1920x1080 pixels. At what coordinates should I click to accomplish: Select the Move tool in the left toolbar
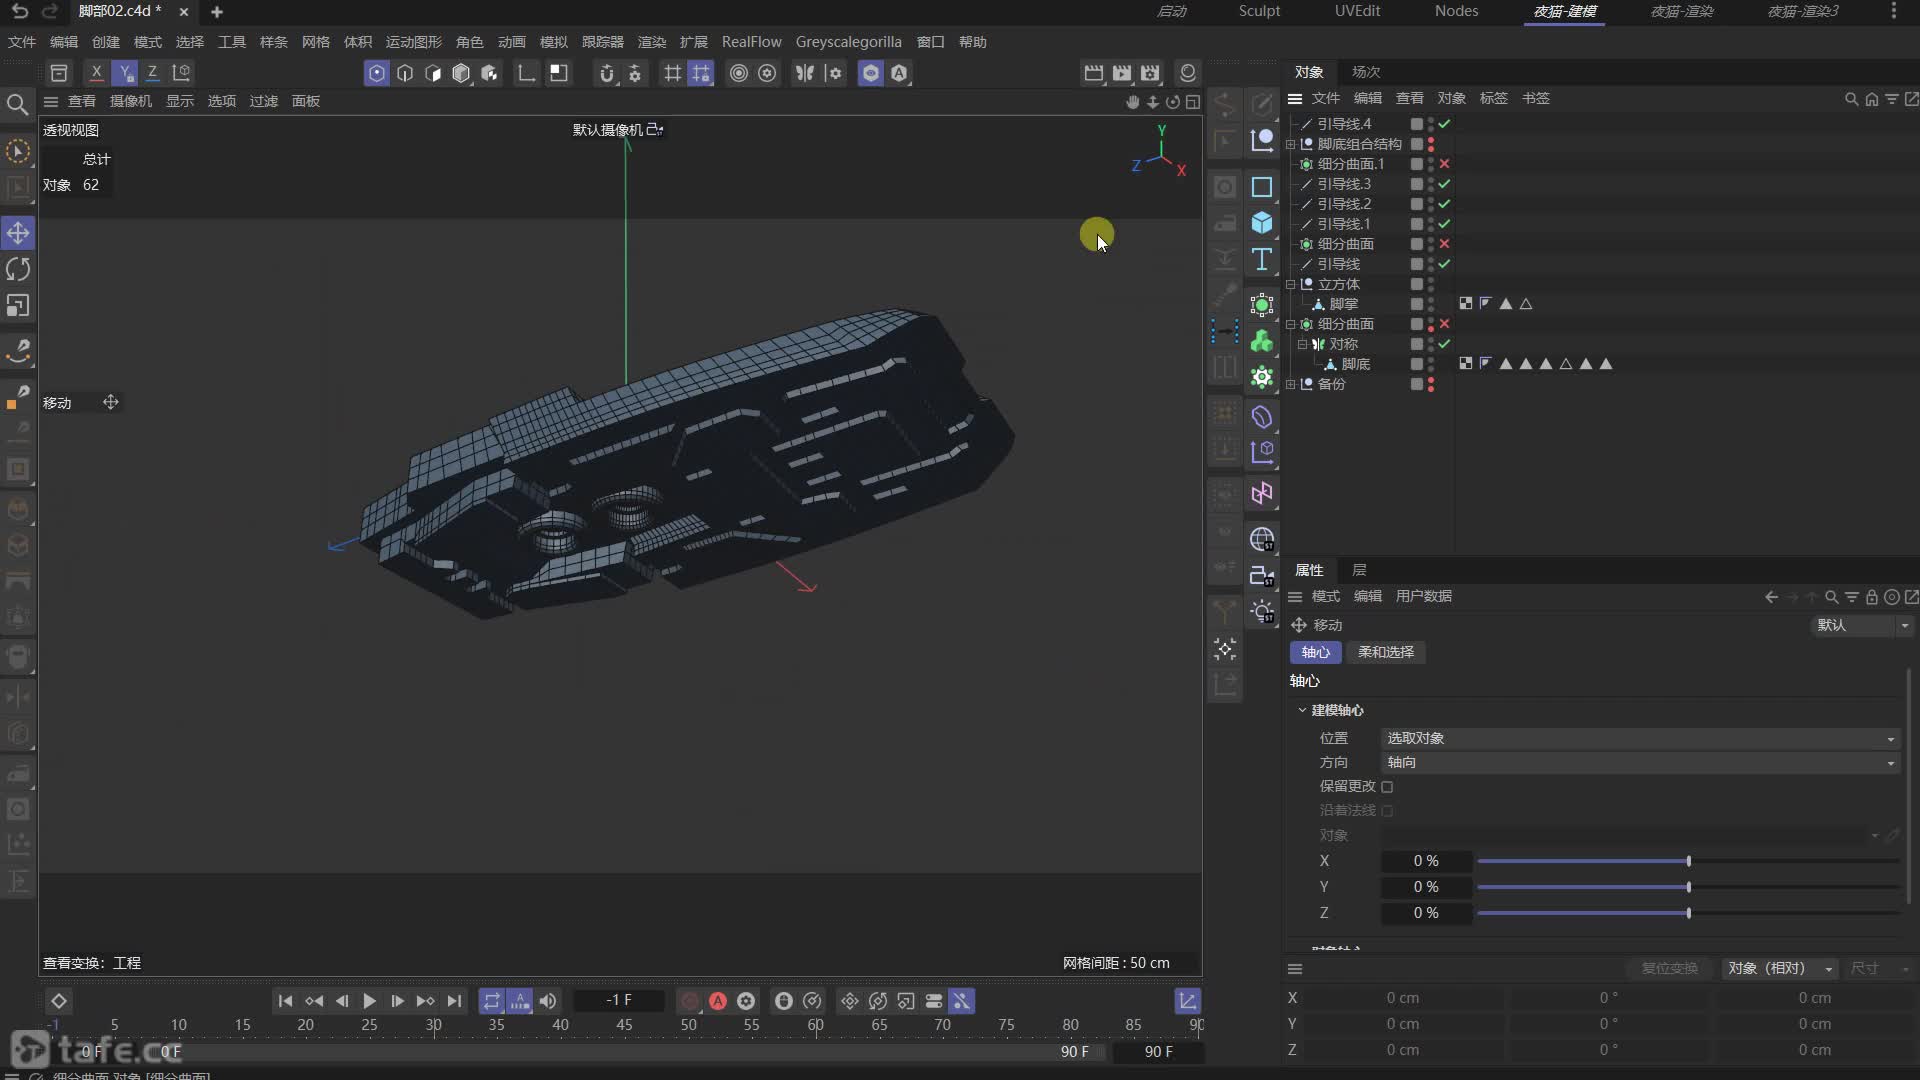18,233
